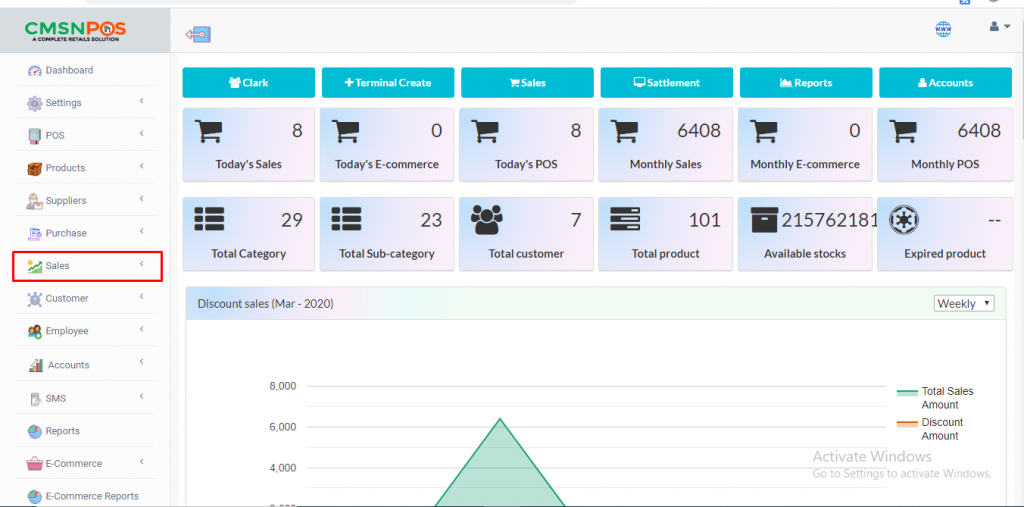The width and height of the screenshot is (1024, 507).
Task: Click the POS terminal icon in sidebar
Action: (35, 136)
